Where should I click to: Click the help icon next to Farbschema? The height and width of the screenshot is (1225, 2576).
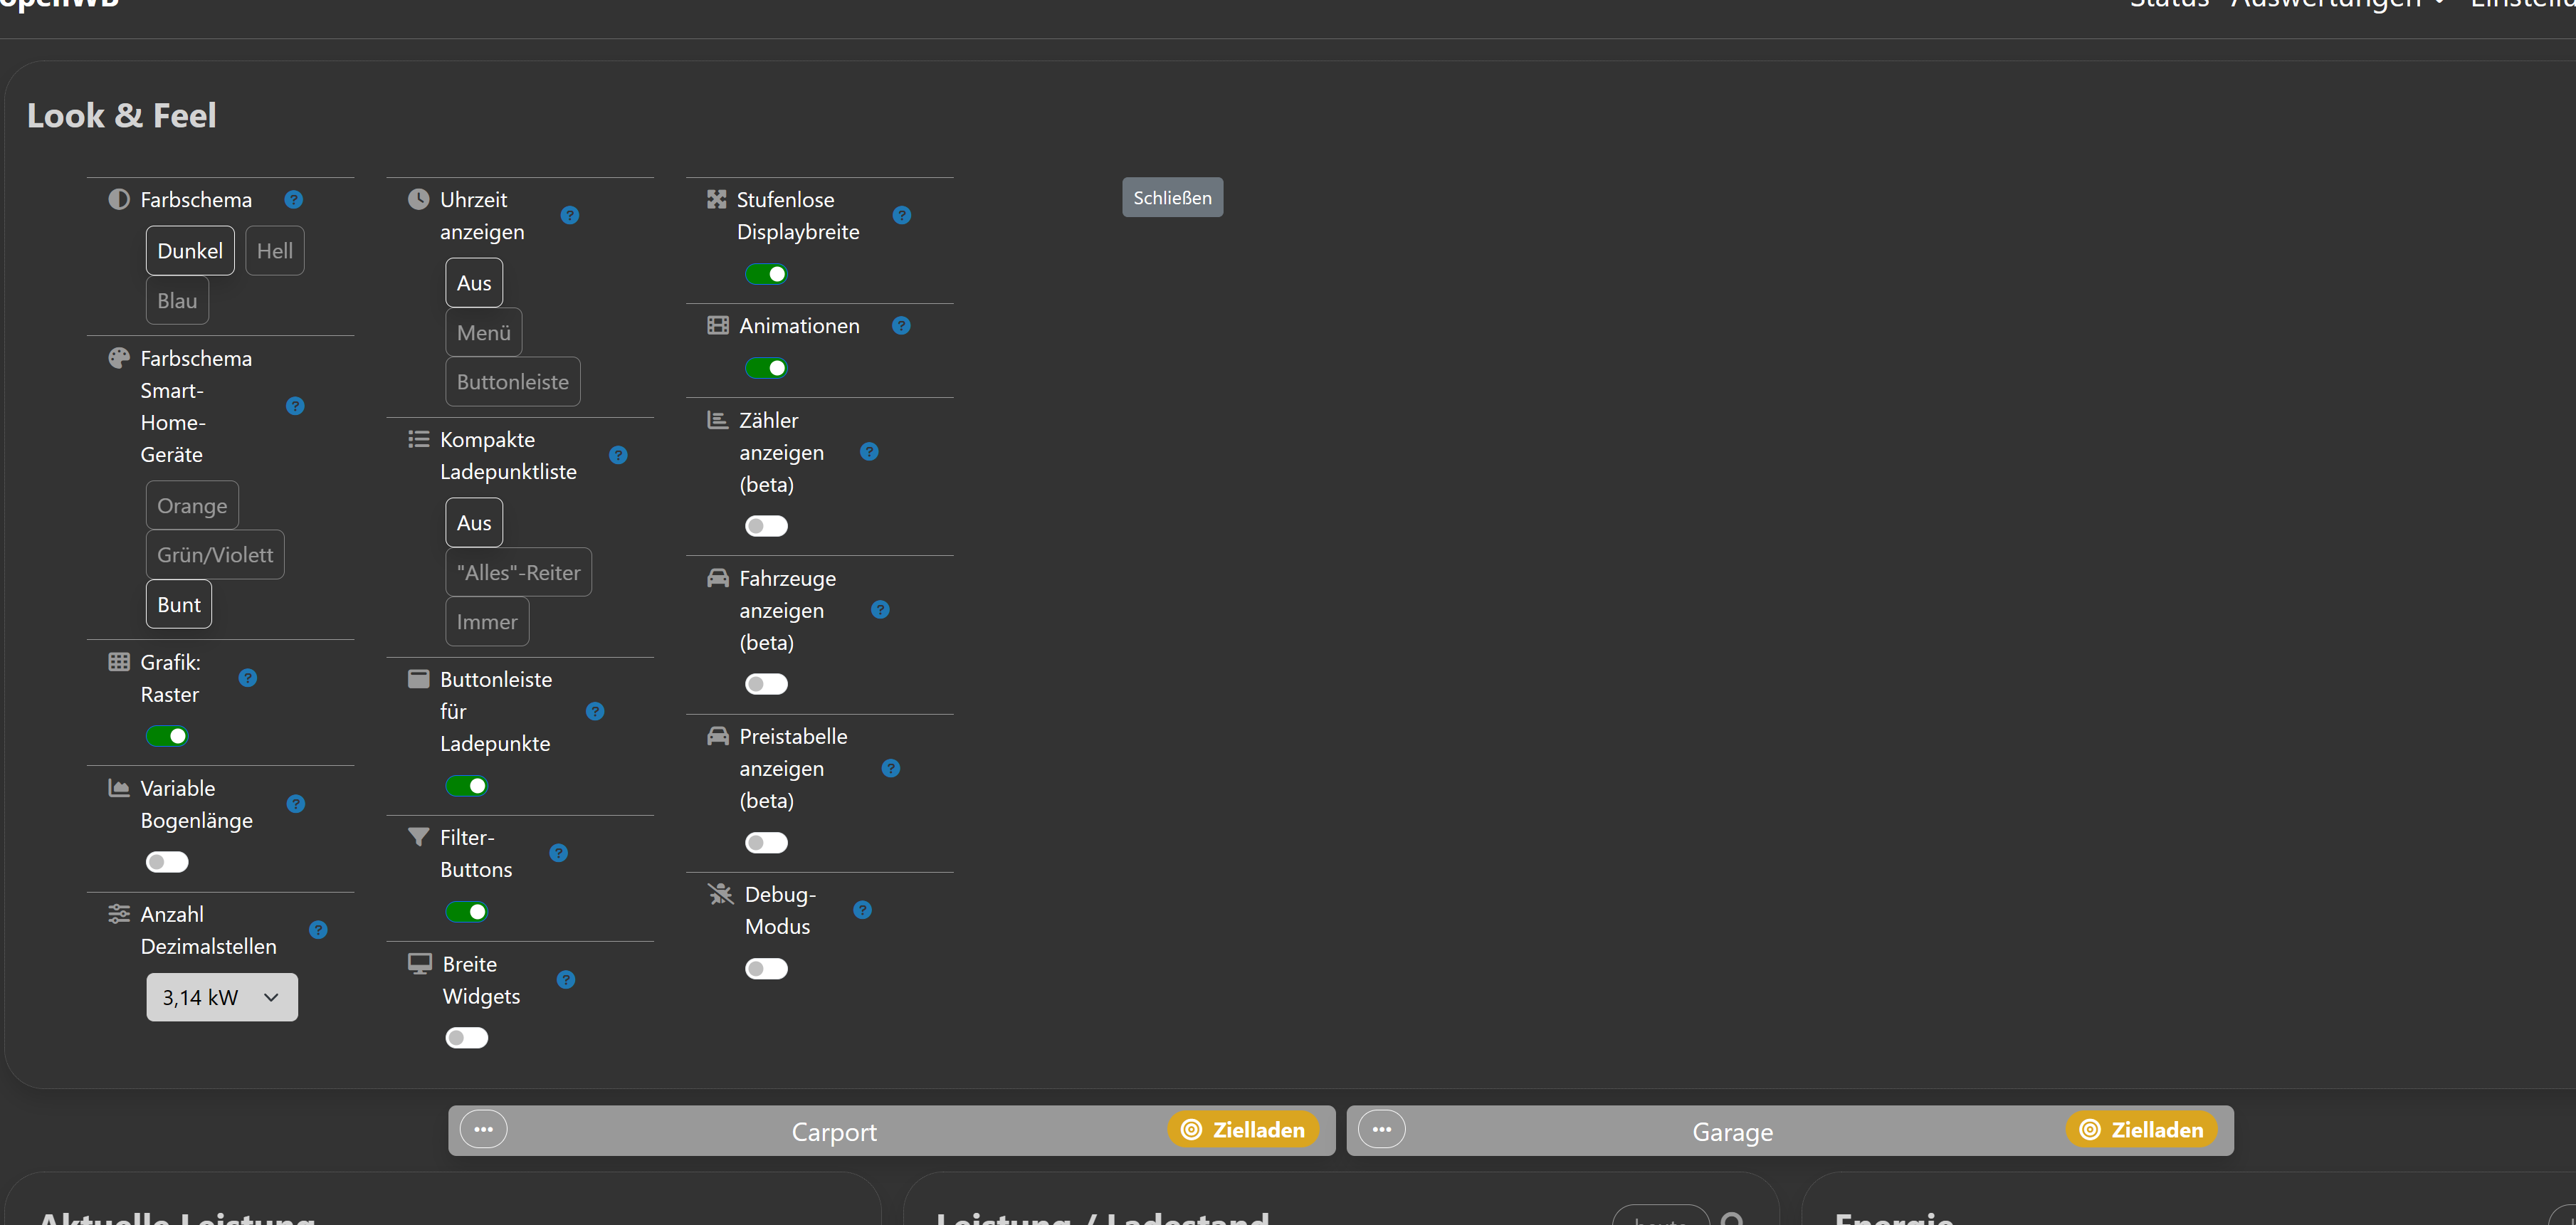pyautogui.click(x=293, y=199)
